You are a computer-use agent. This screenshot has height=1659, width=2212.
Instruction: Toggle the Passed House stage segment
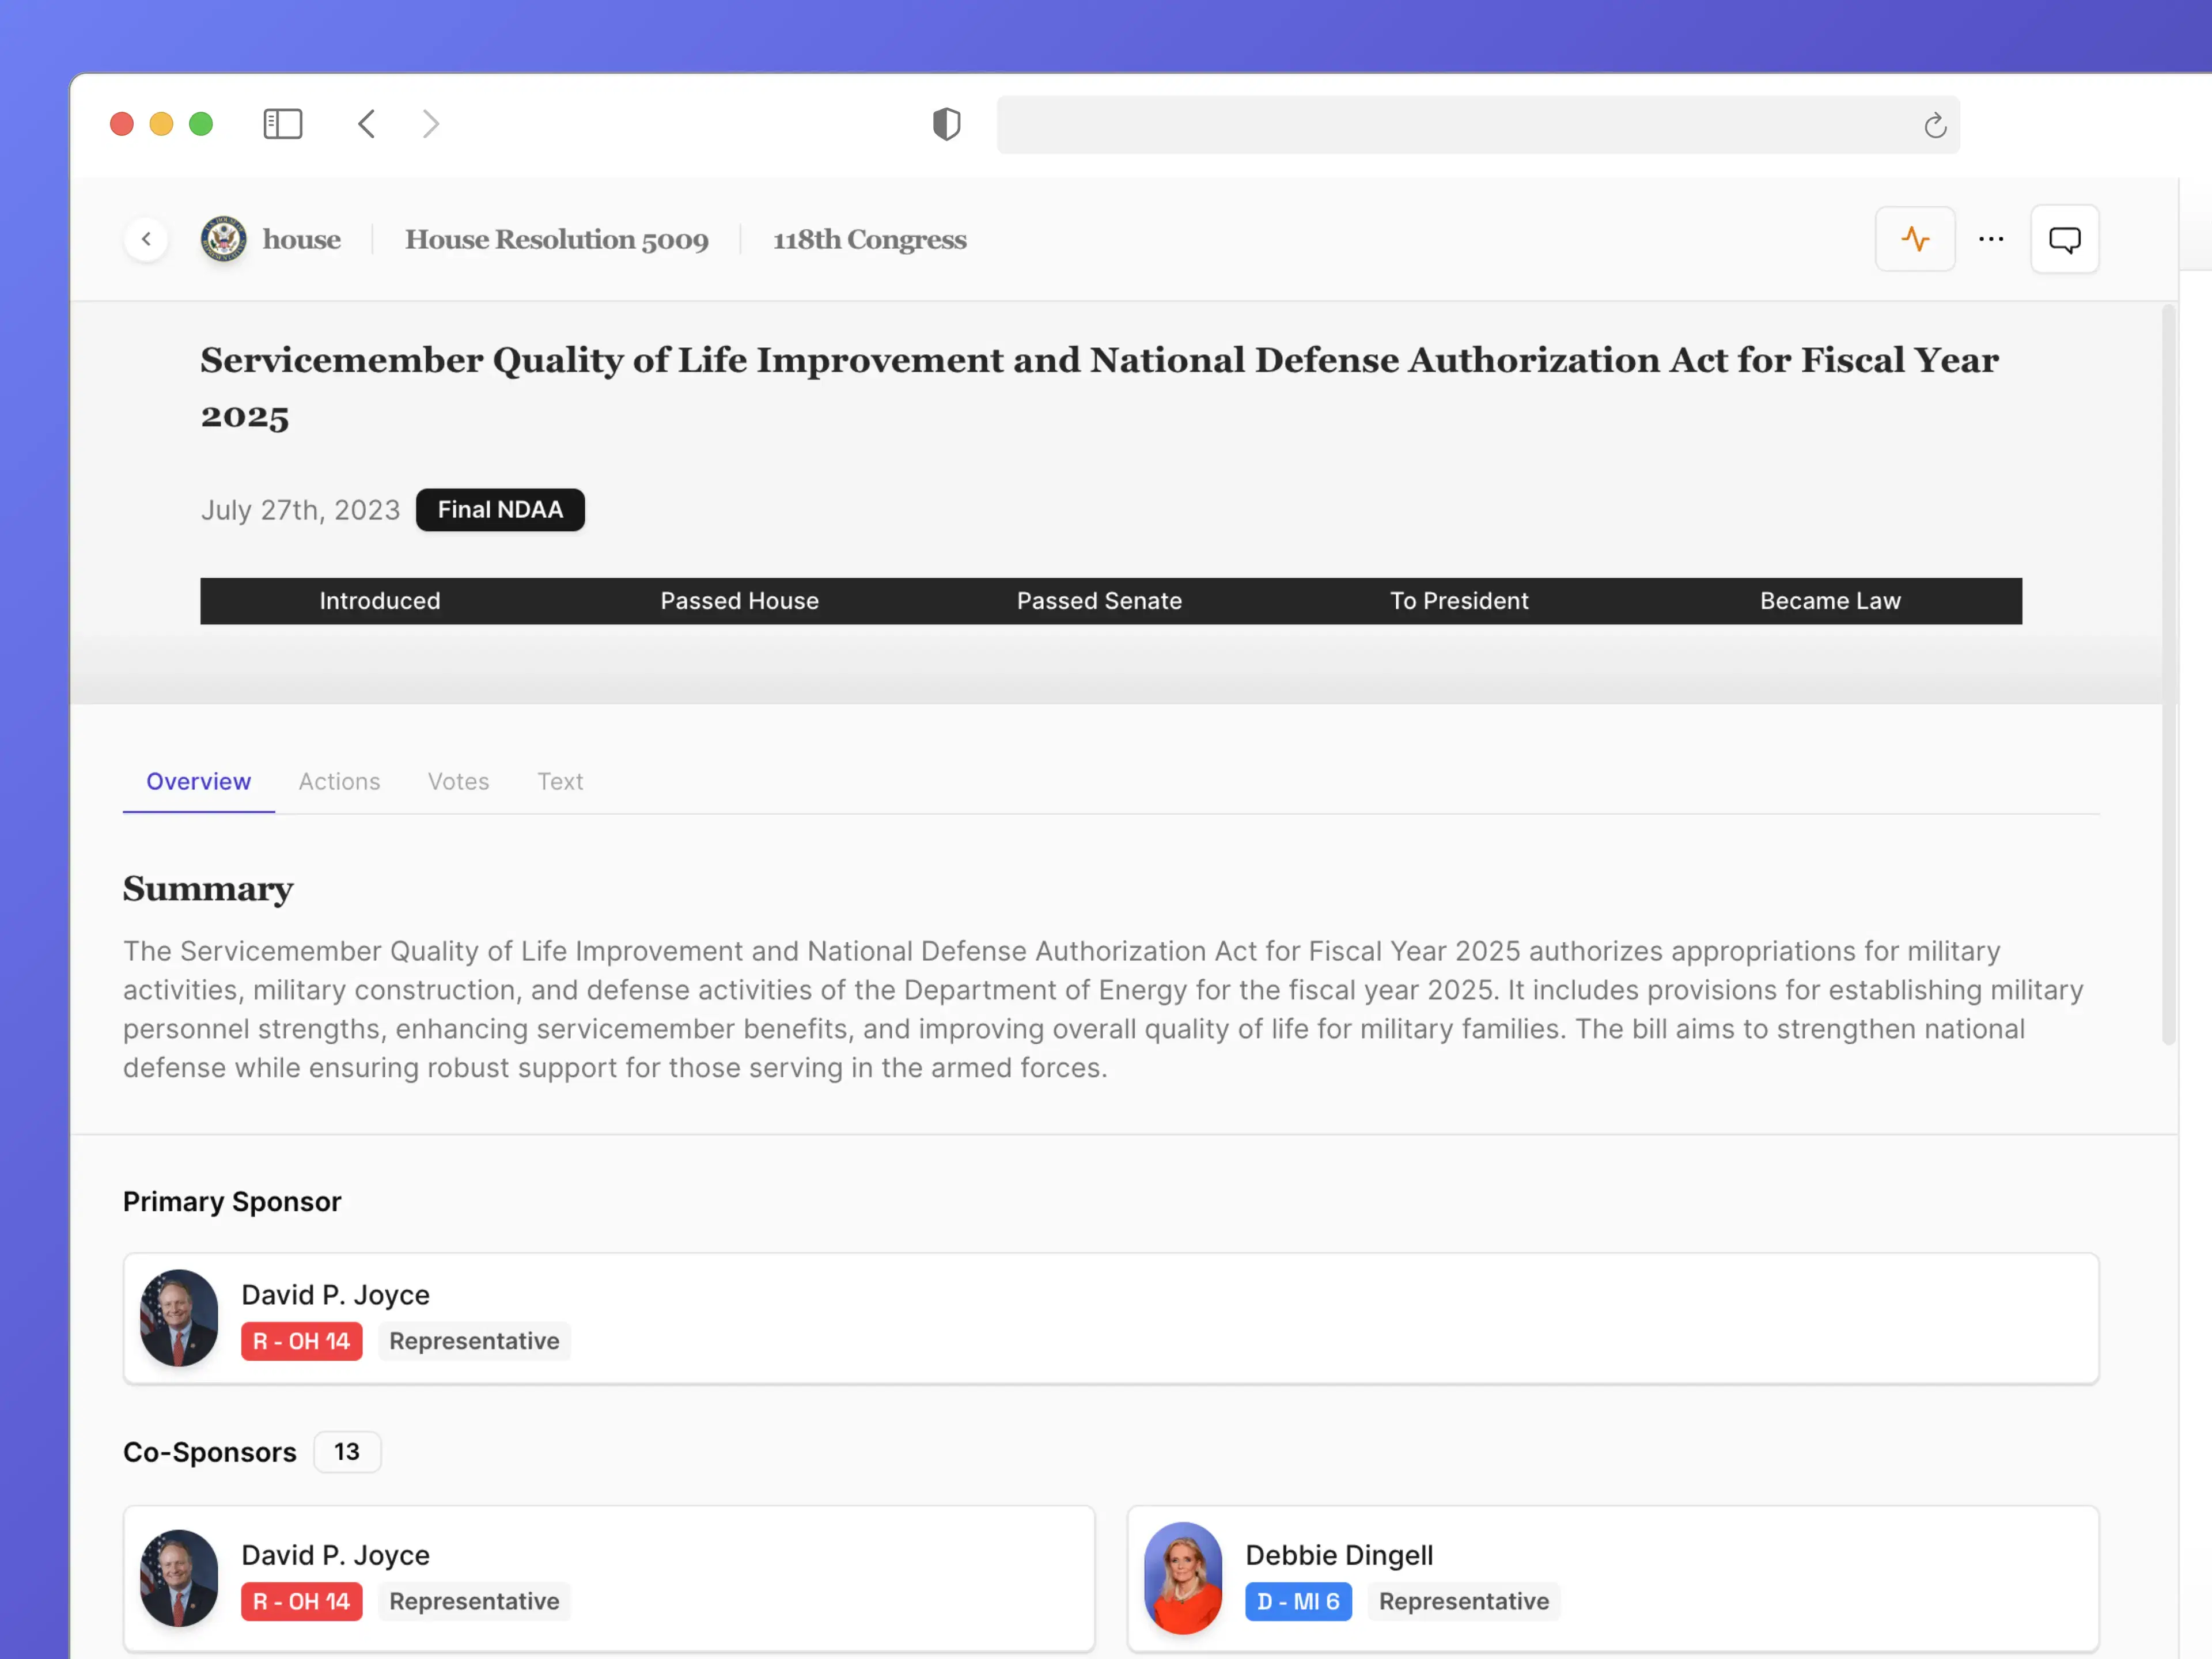(740, 600)
